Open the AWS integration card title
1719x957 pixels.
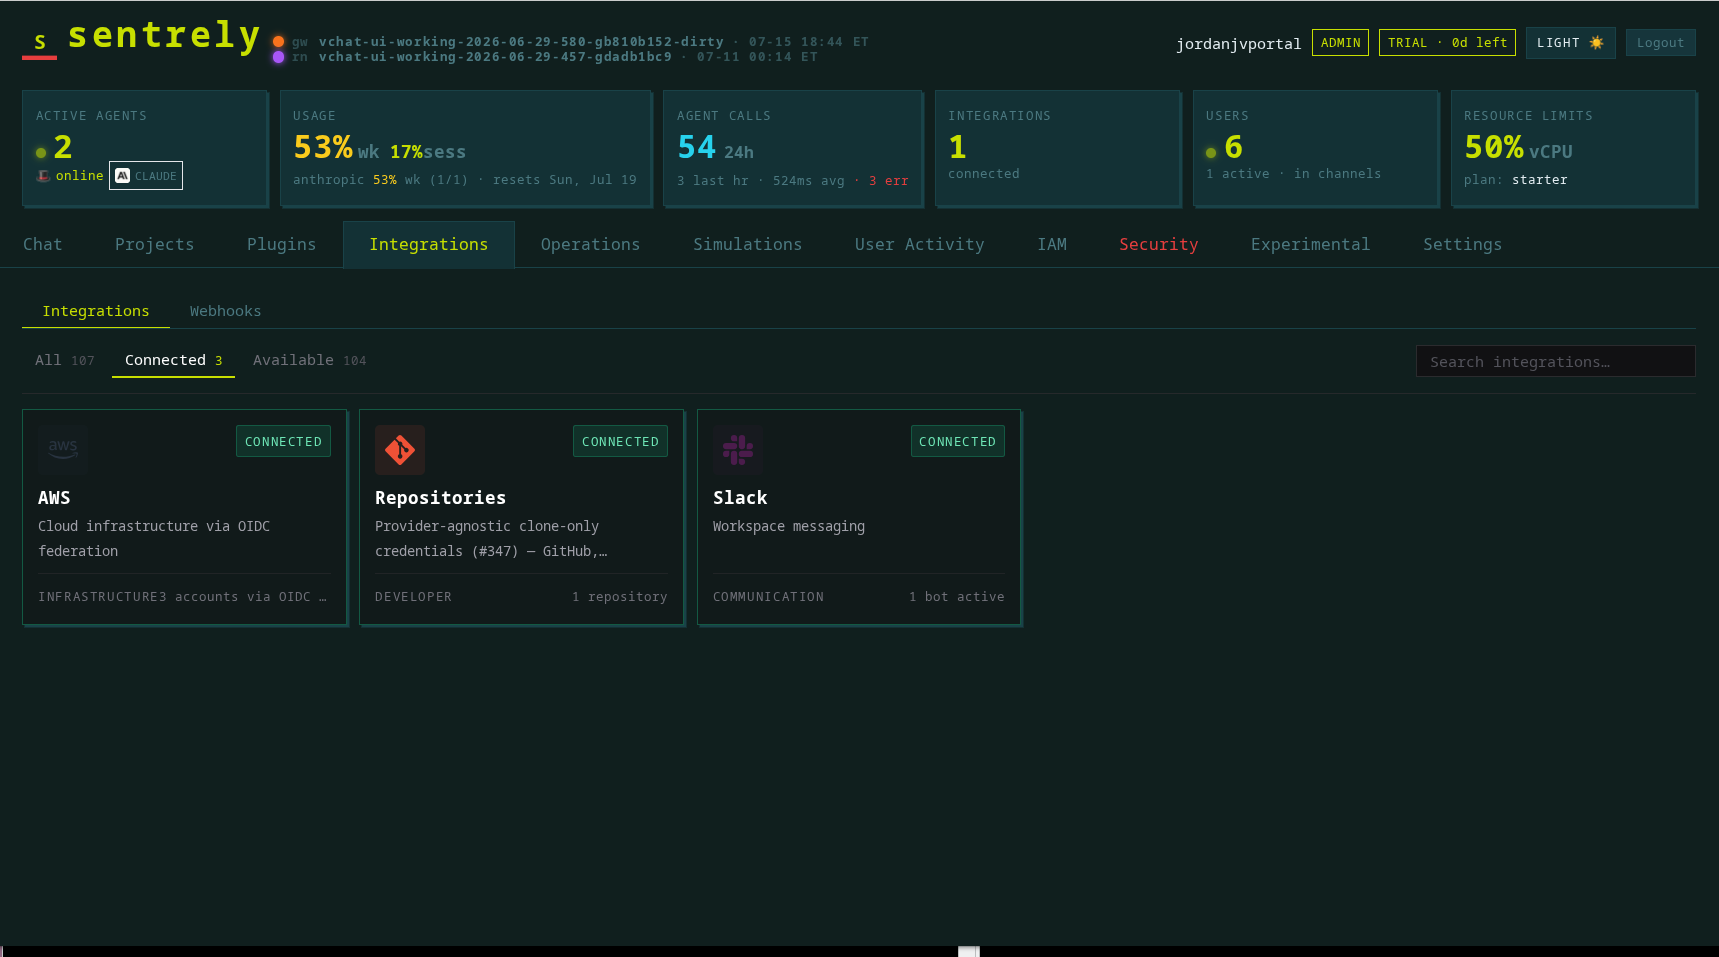click(x=54, y=498)
